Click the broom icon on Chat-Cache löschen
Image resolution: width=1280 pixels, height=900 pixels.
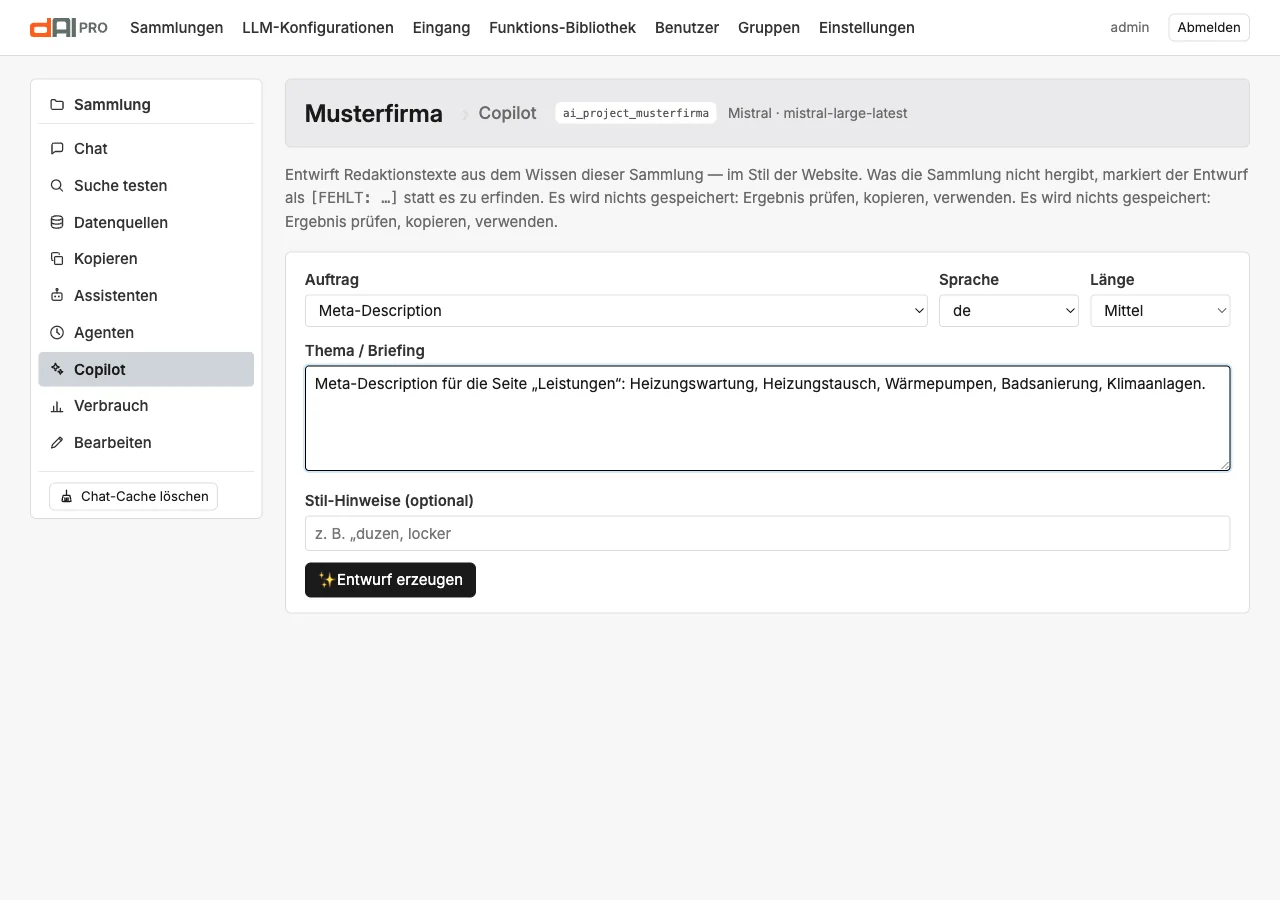(x=67, y=497)
